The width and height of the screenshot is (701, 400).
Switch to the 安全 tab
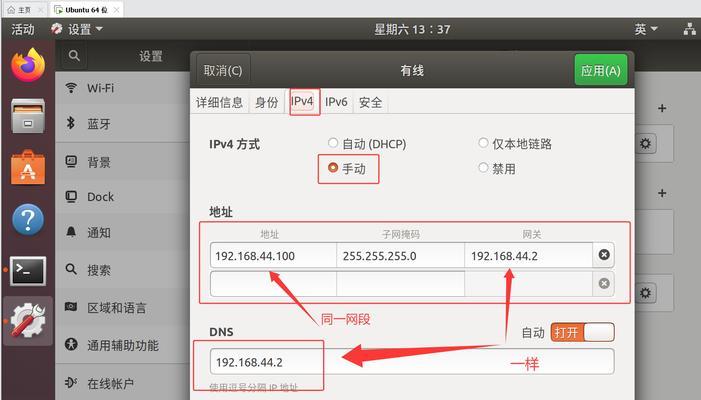coord(371,102)
